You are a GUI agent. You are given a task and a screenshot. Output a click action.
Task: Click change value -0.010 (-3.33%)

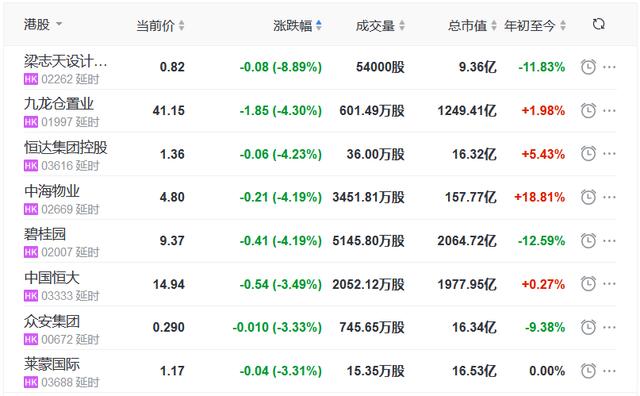pyautogui.click(x=277, y=327)
